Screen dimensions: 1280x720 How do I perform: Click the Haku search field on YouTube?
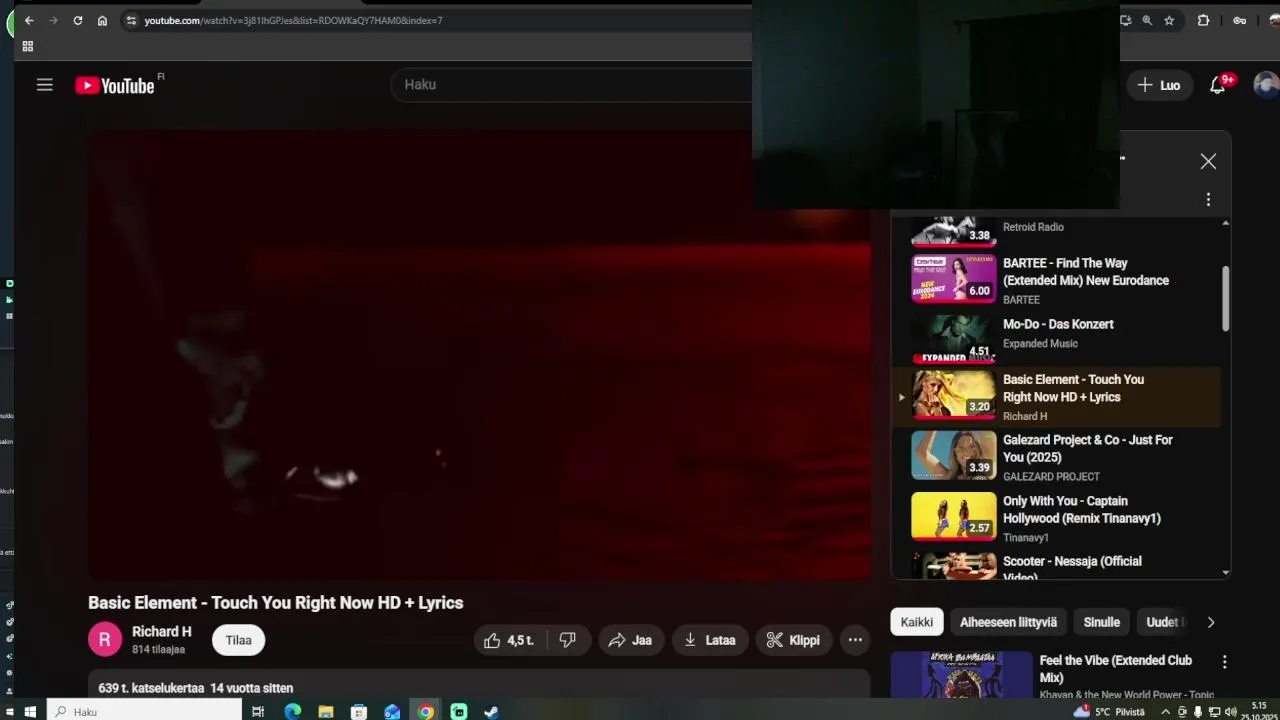coord(571,85)
